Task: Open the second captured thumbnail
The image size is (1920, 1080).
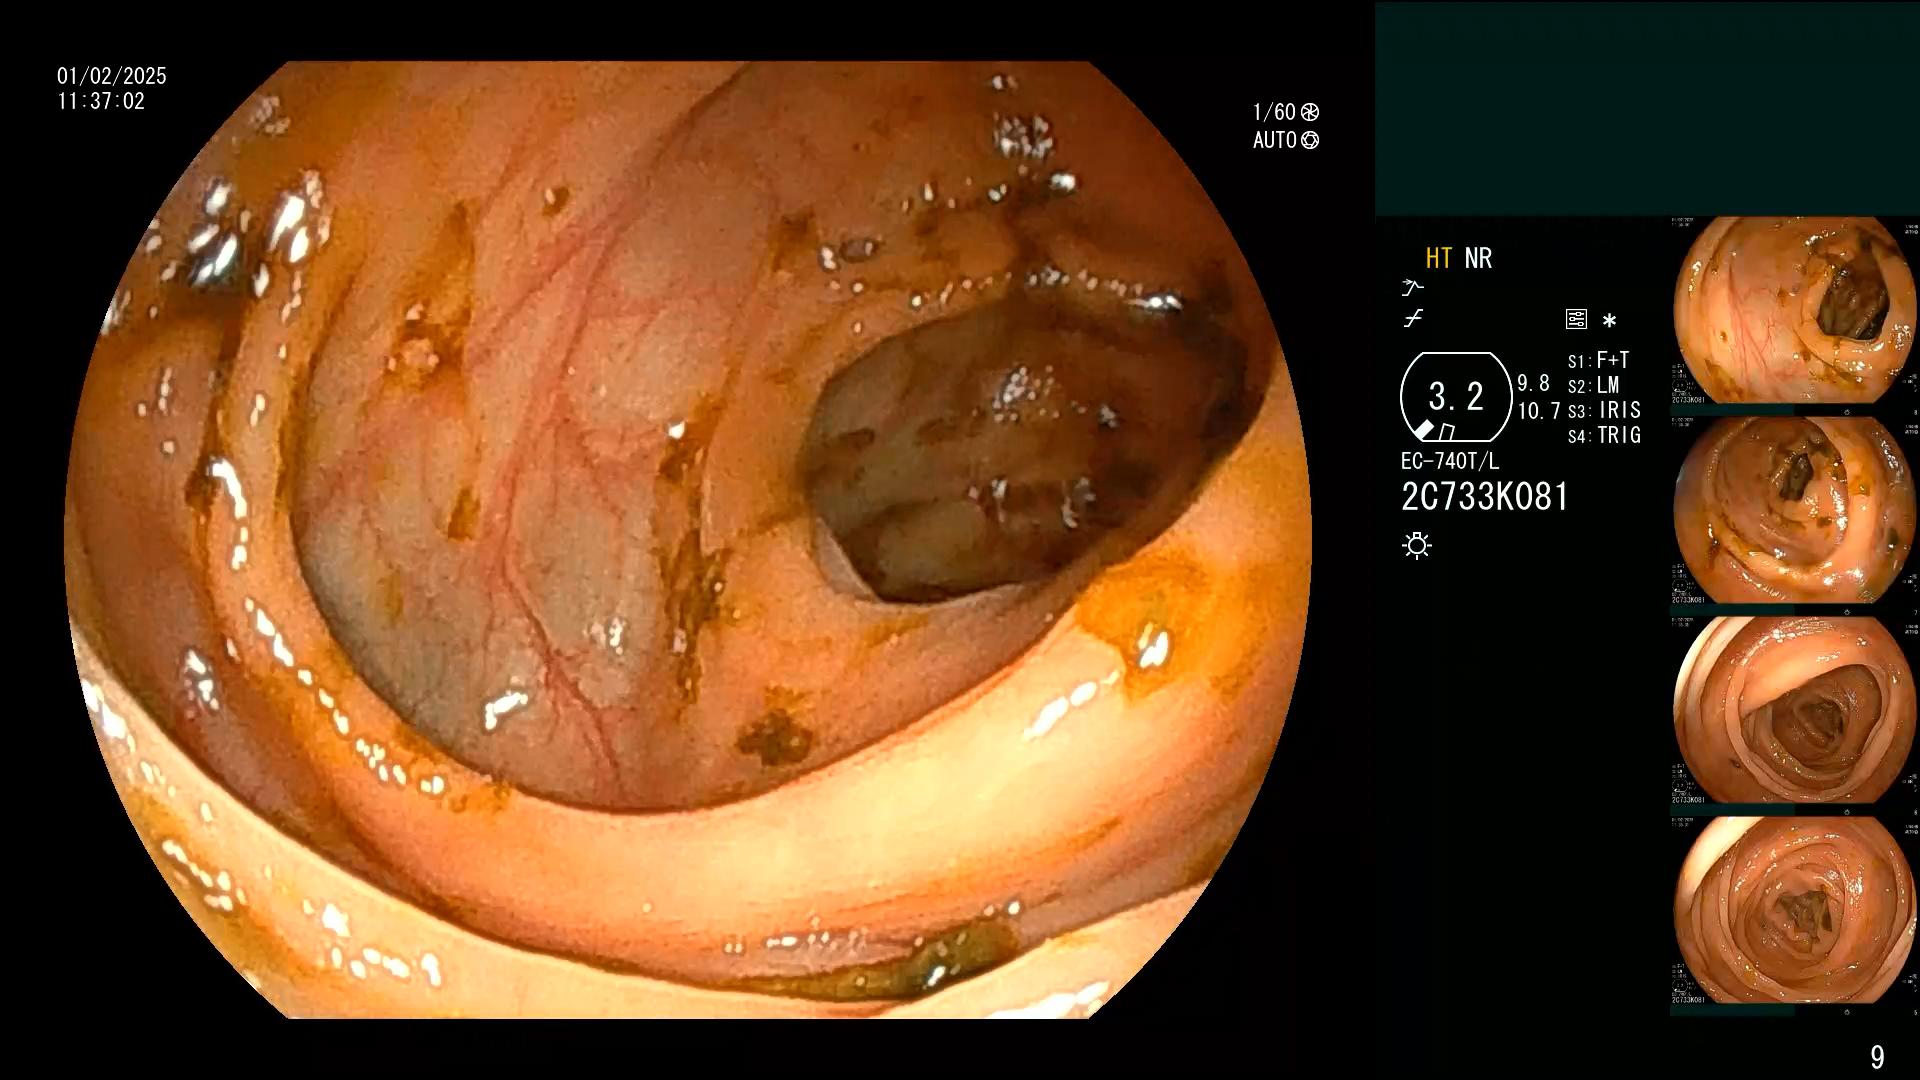Action: (x=1794, y=510)
